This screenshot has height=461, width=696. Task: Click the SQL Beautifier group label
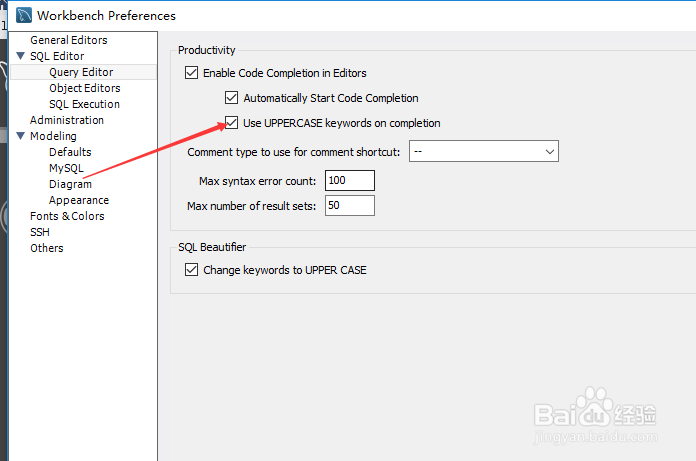click(212, 247)
